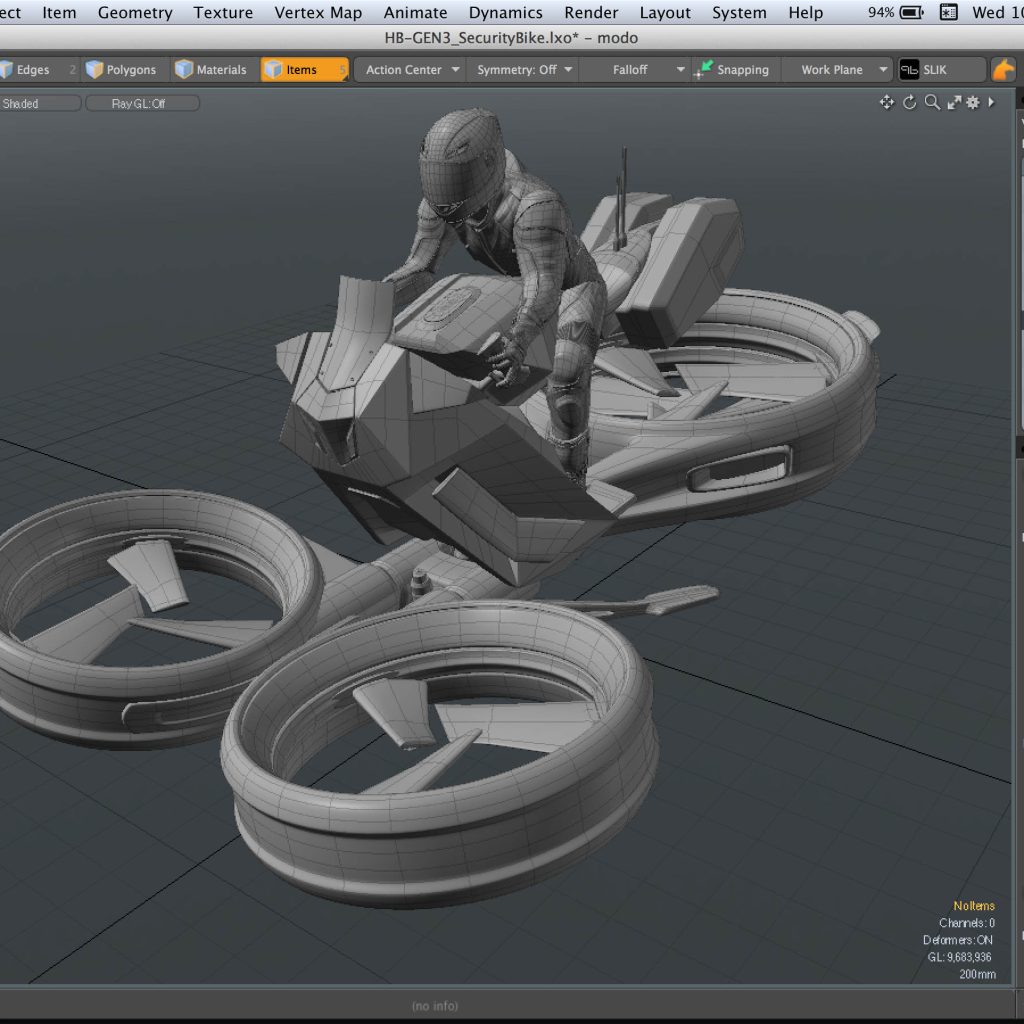Activate the viewport orbit rotate icon

click(909, 102)
